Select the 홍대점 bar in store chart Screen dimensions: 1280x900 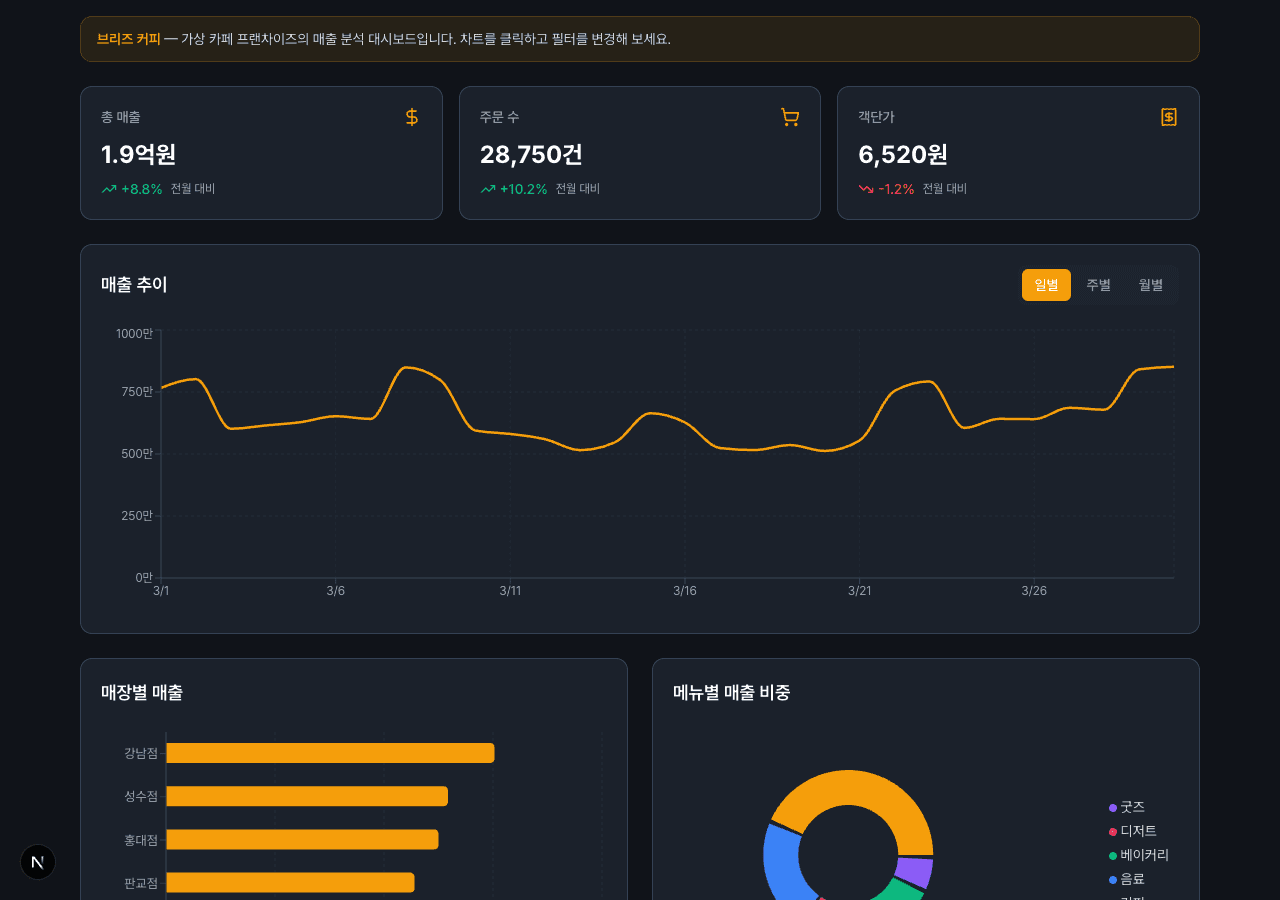302,839
